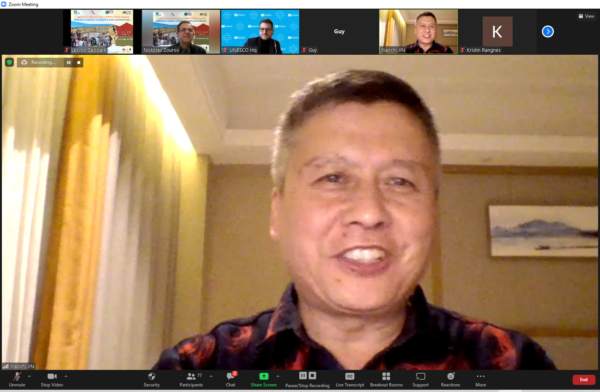Stop Video camera
The image size is (600, 392).
[x=52, y=379]
